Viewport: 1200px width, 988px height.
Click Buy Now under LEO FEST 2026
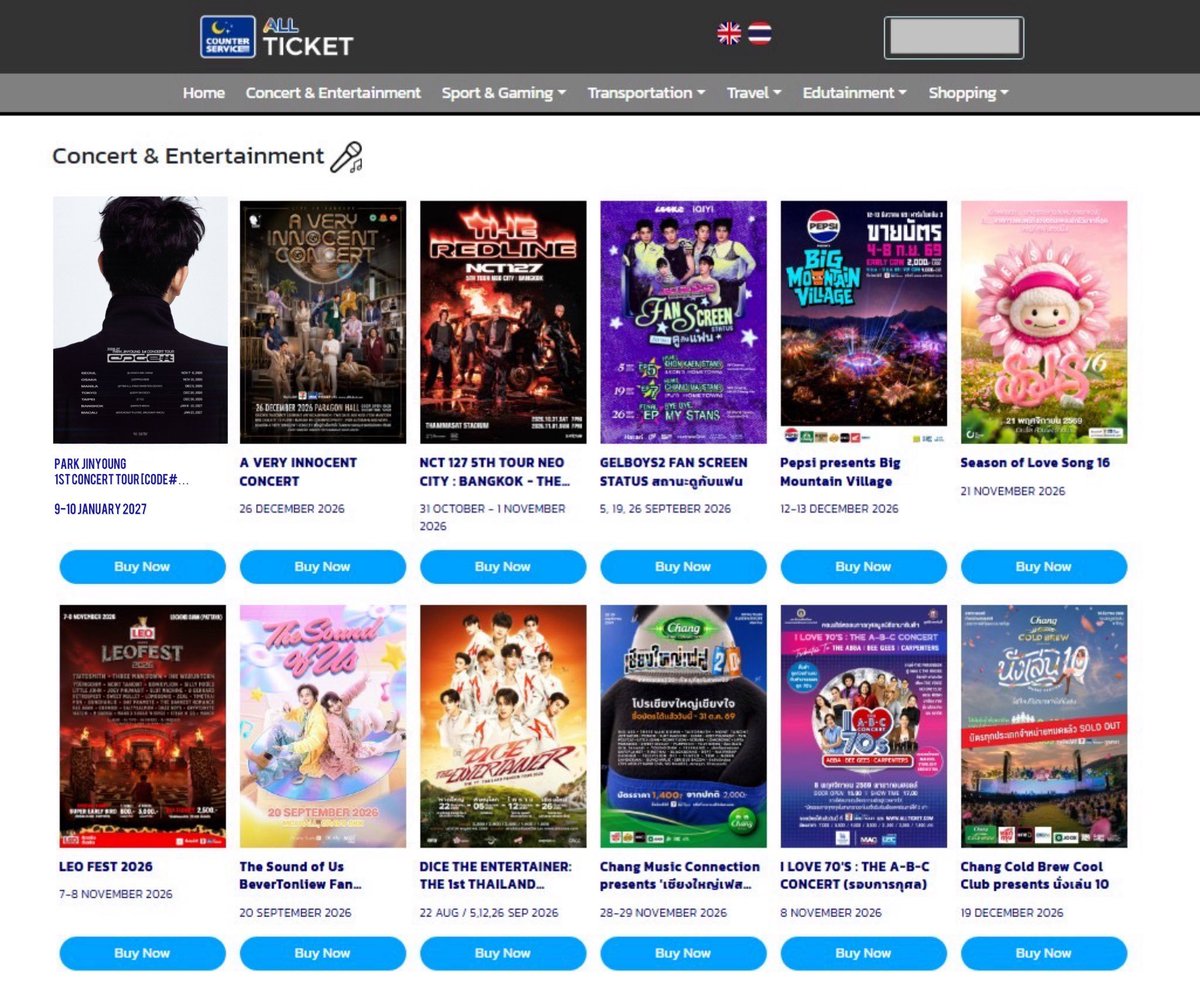(x=143, y=954)
